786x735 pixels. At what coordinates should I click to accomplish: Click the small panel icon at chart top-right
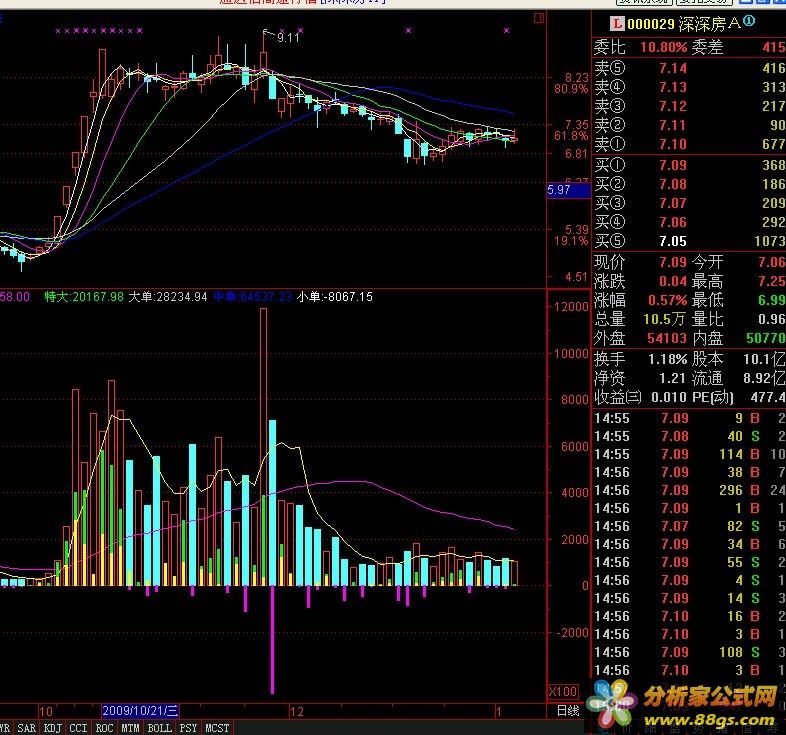[x=539, y=18]
